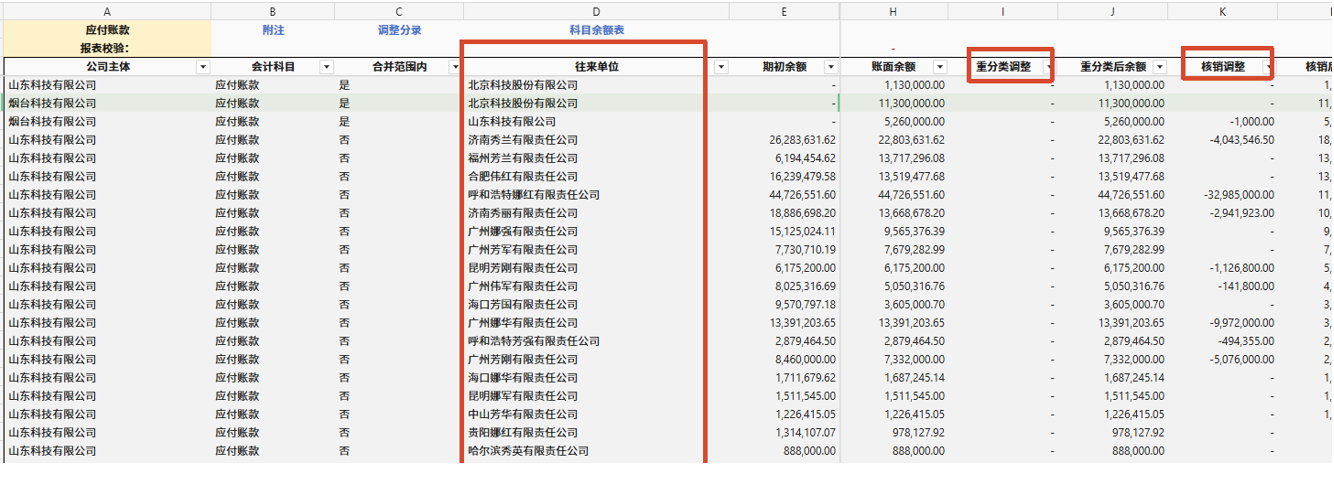The image size is (1334, 493).
Task: Open the 期初余额 filter dropdown
Action: (830, 67)
